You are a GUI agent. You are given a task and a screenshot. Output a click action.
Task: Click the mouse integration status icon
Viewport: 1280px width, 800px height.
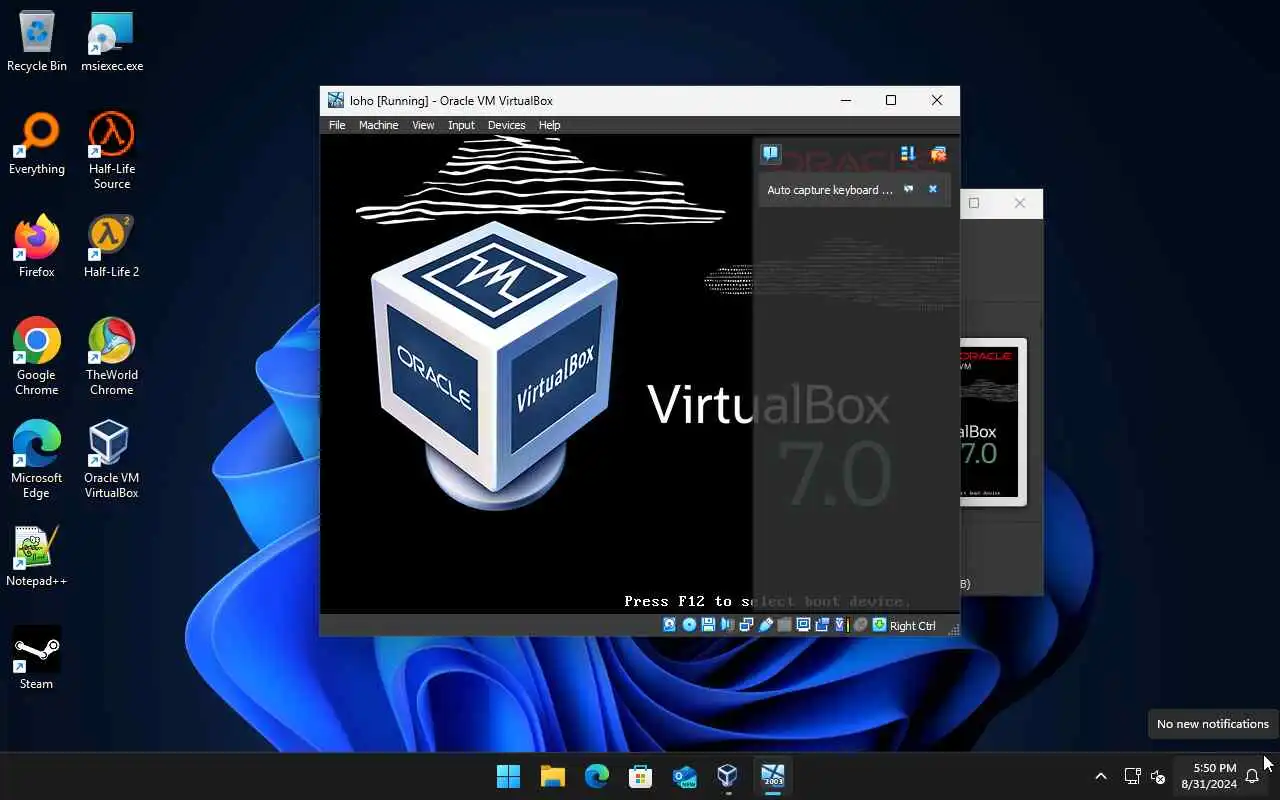860,625
